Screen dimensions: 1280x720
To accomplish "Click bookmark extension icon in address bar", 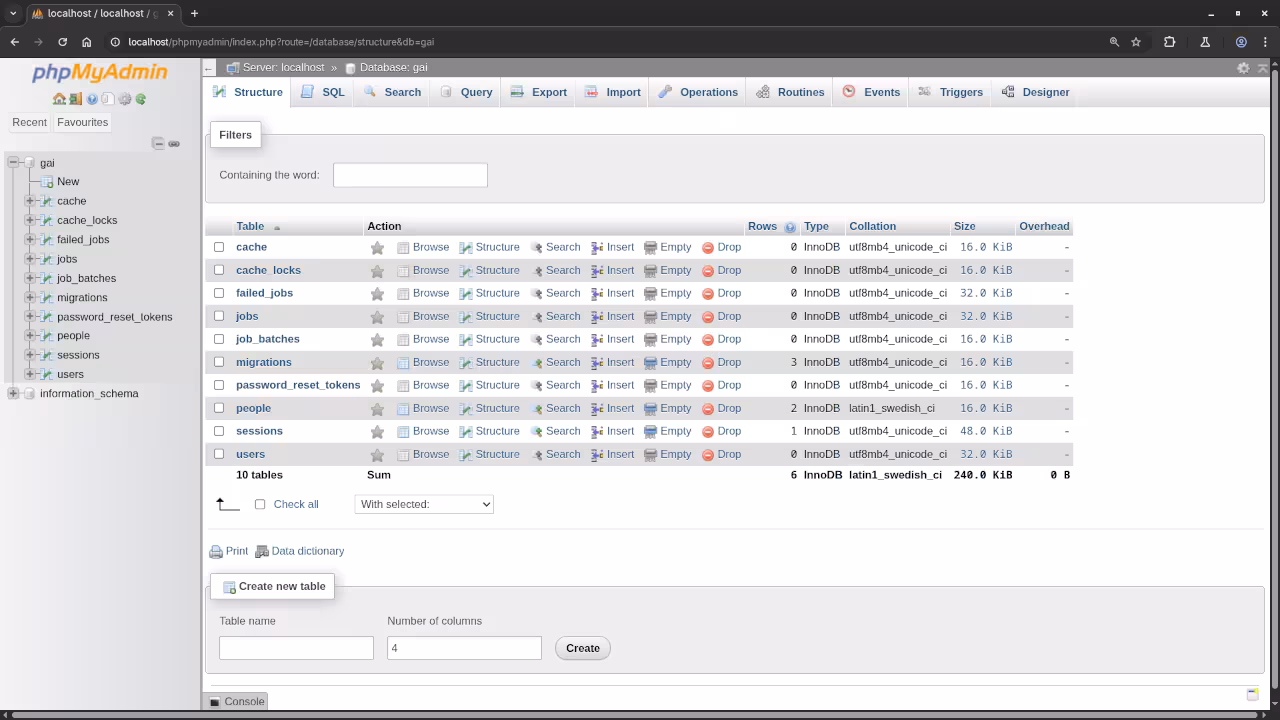I will [1136, 42].
